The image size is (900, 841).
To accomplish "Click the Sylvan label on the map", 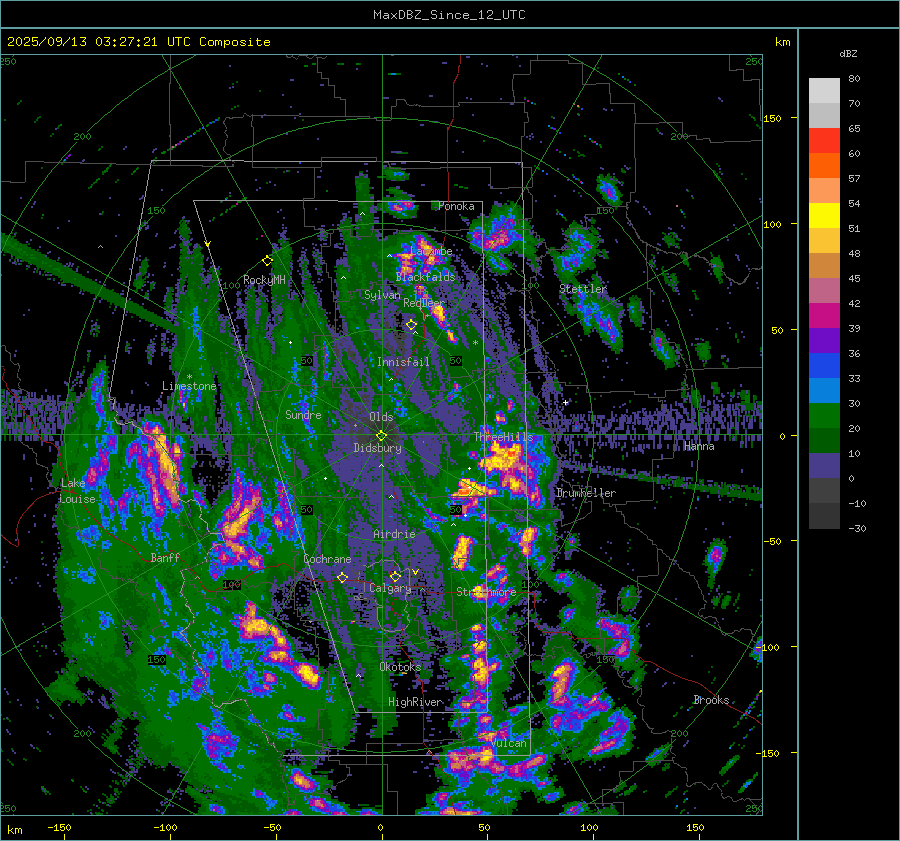I will pos(382,295).
